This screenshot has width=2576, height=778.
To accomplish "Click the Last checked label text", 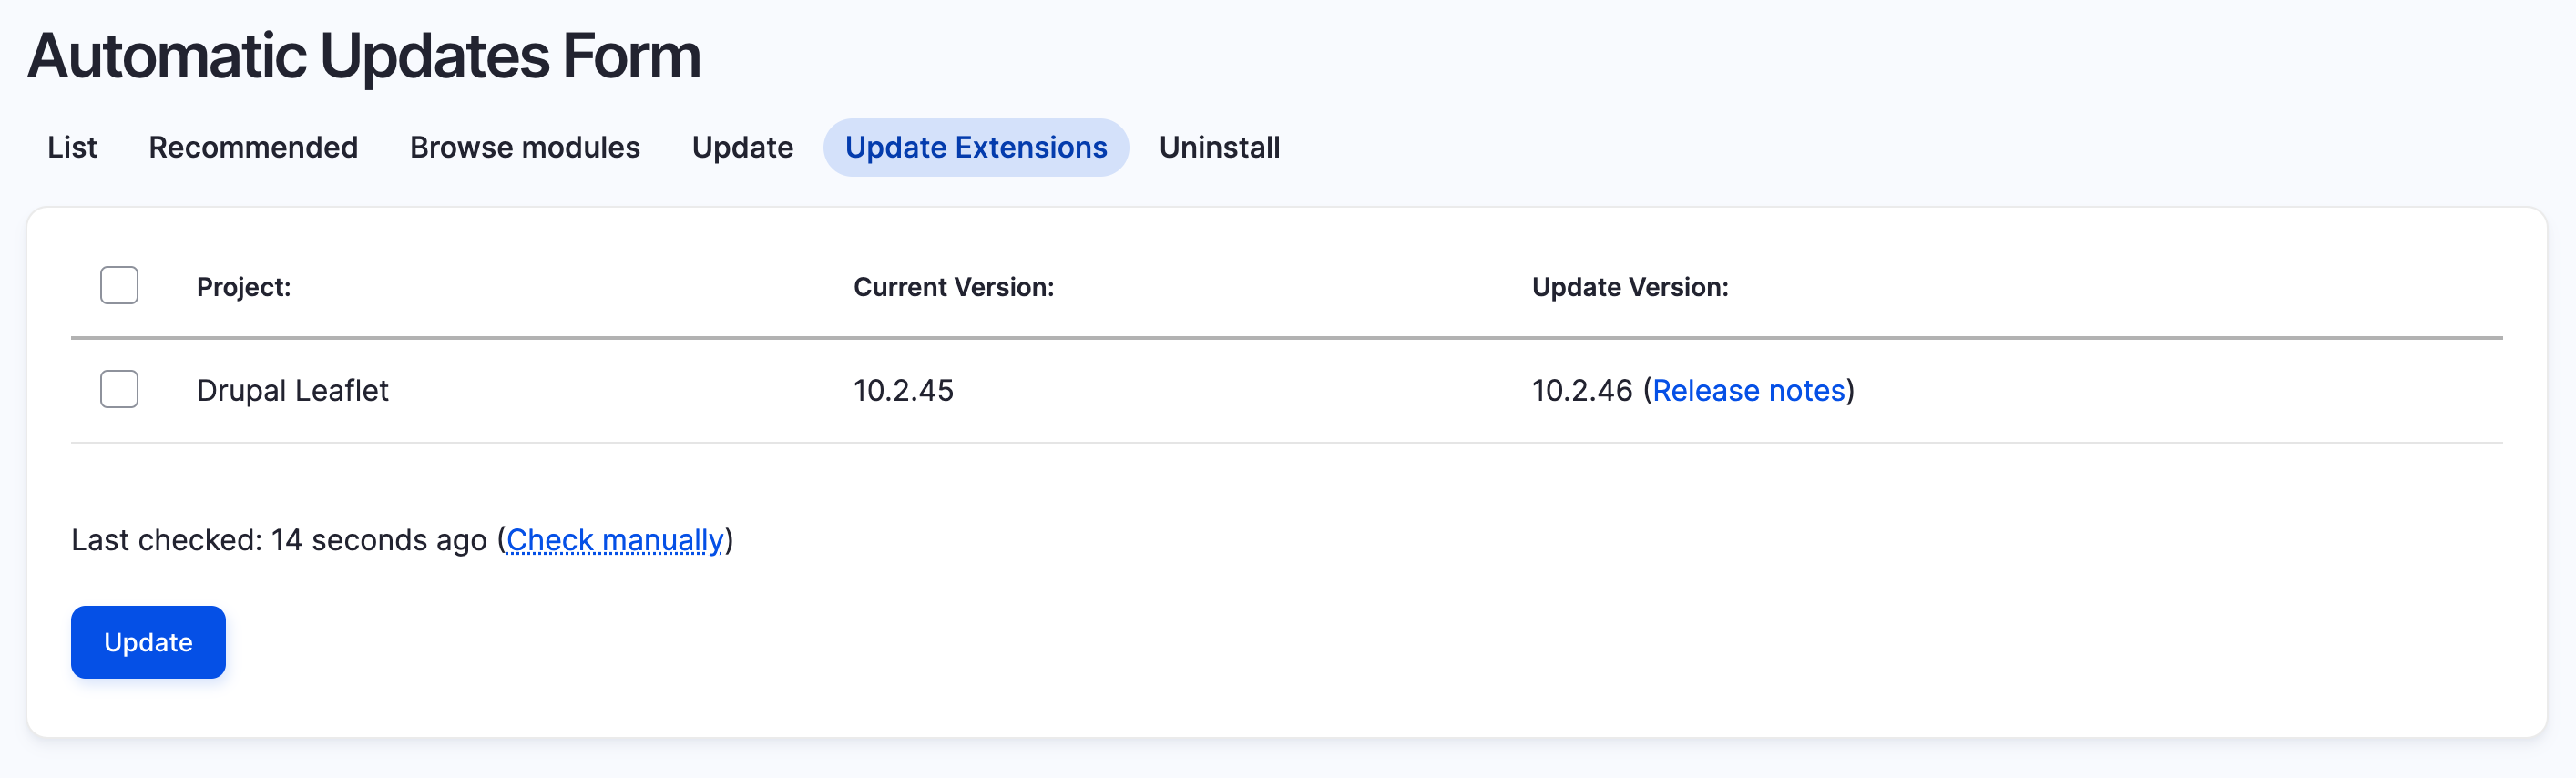I will [166, 540].
